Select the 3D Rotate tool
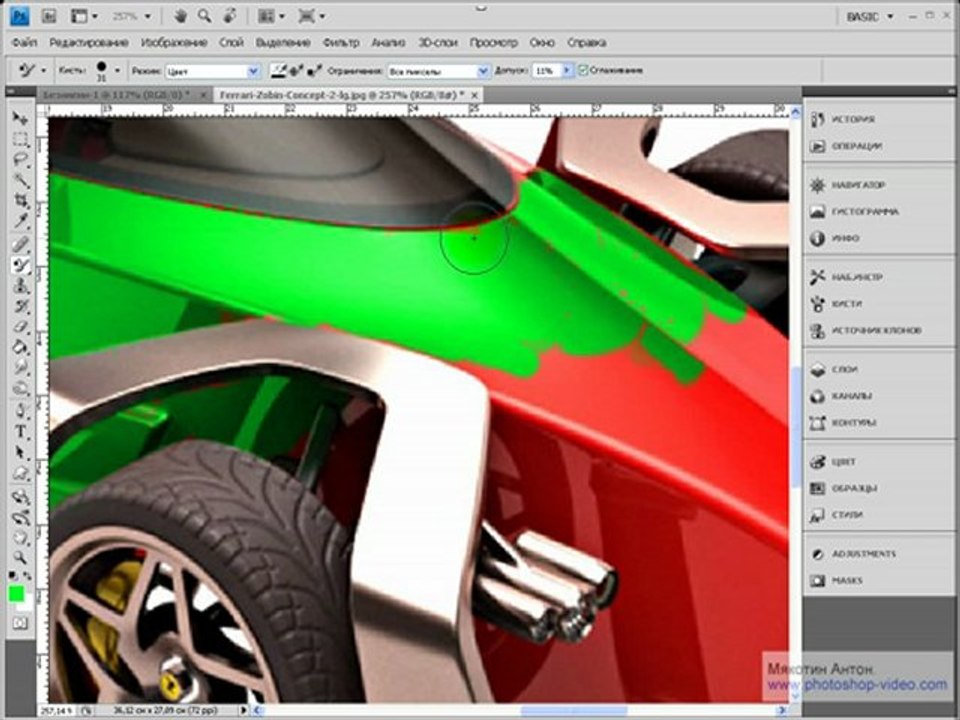Image resolution: width=960 pixels, height=720 pixels. [21, 497]
